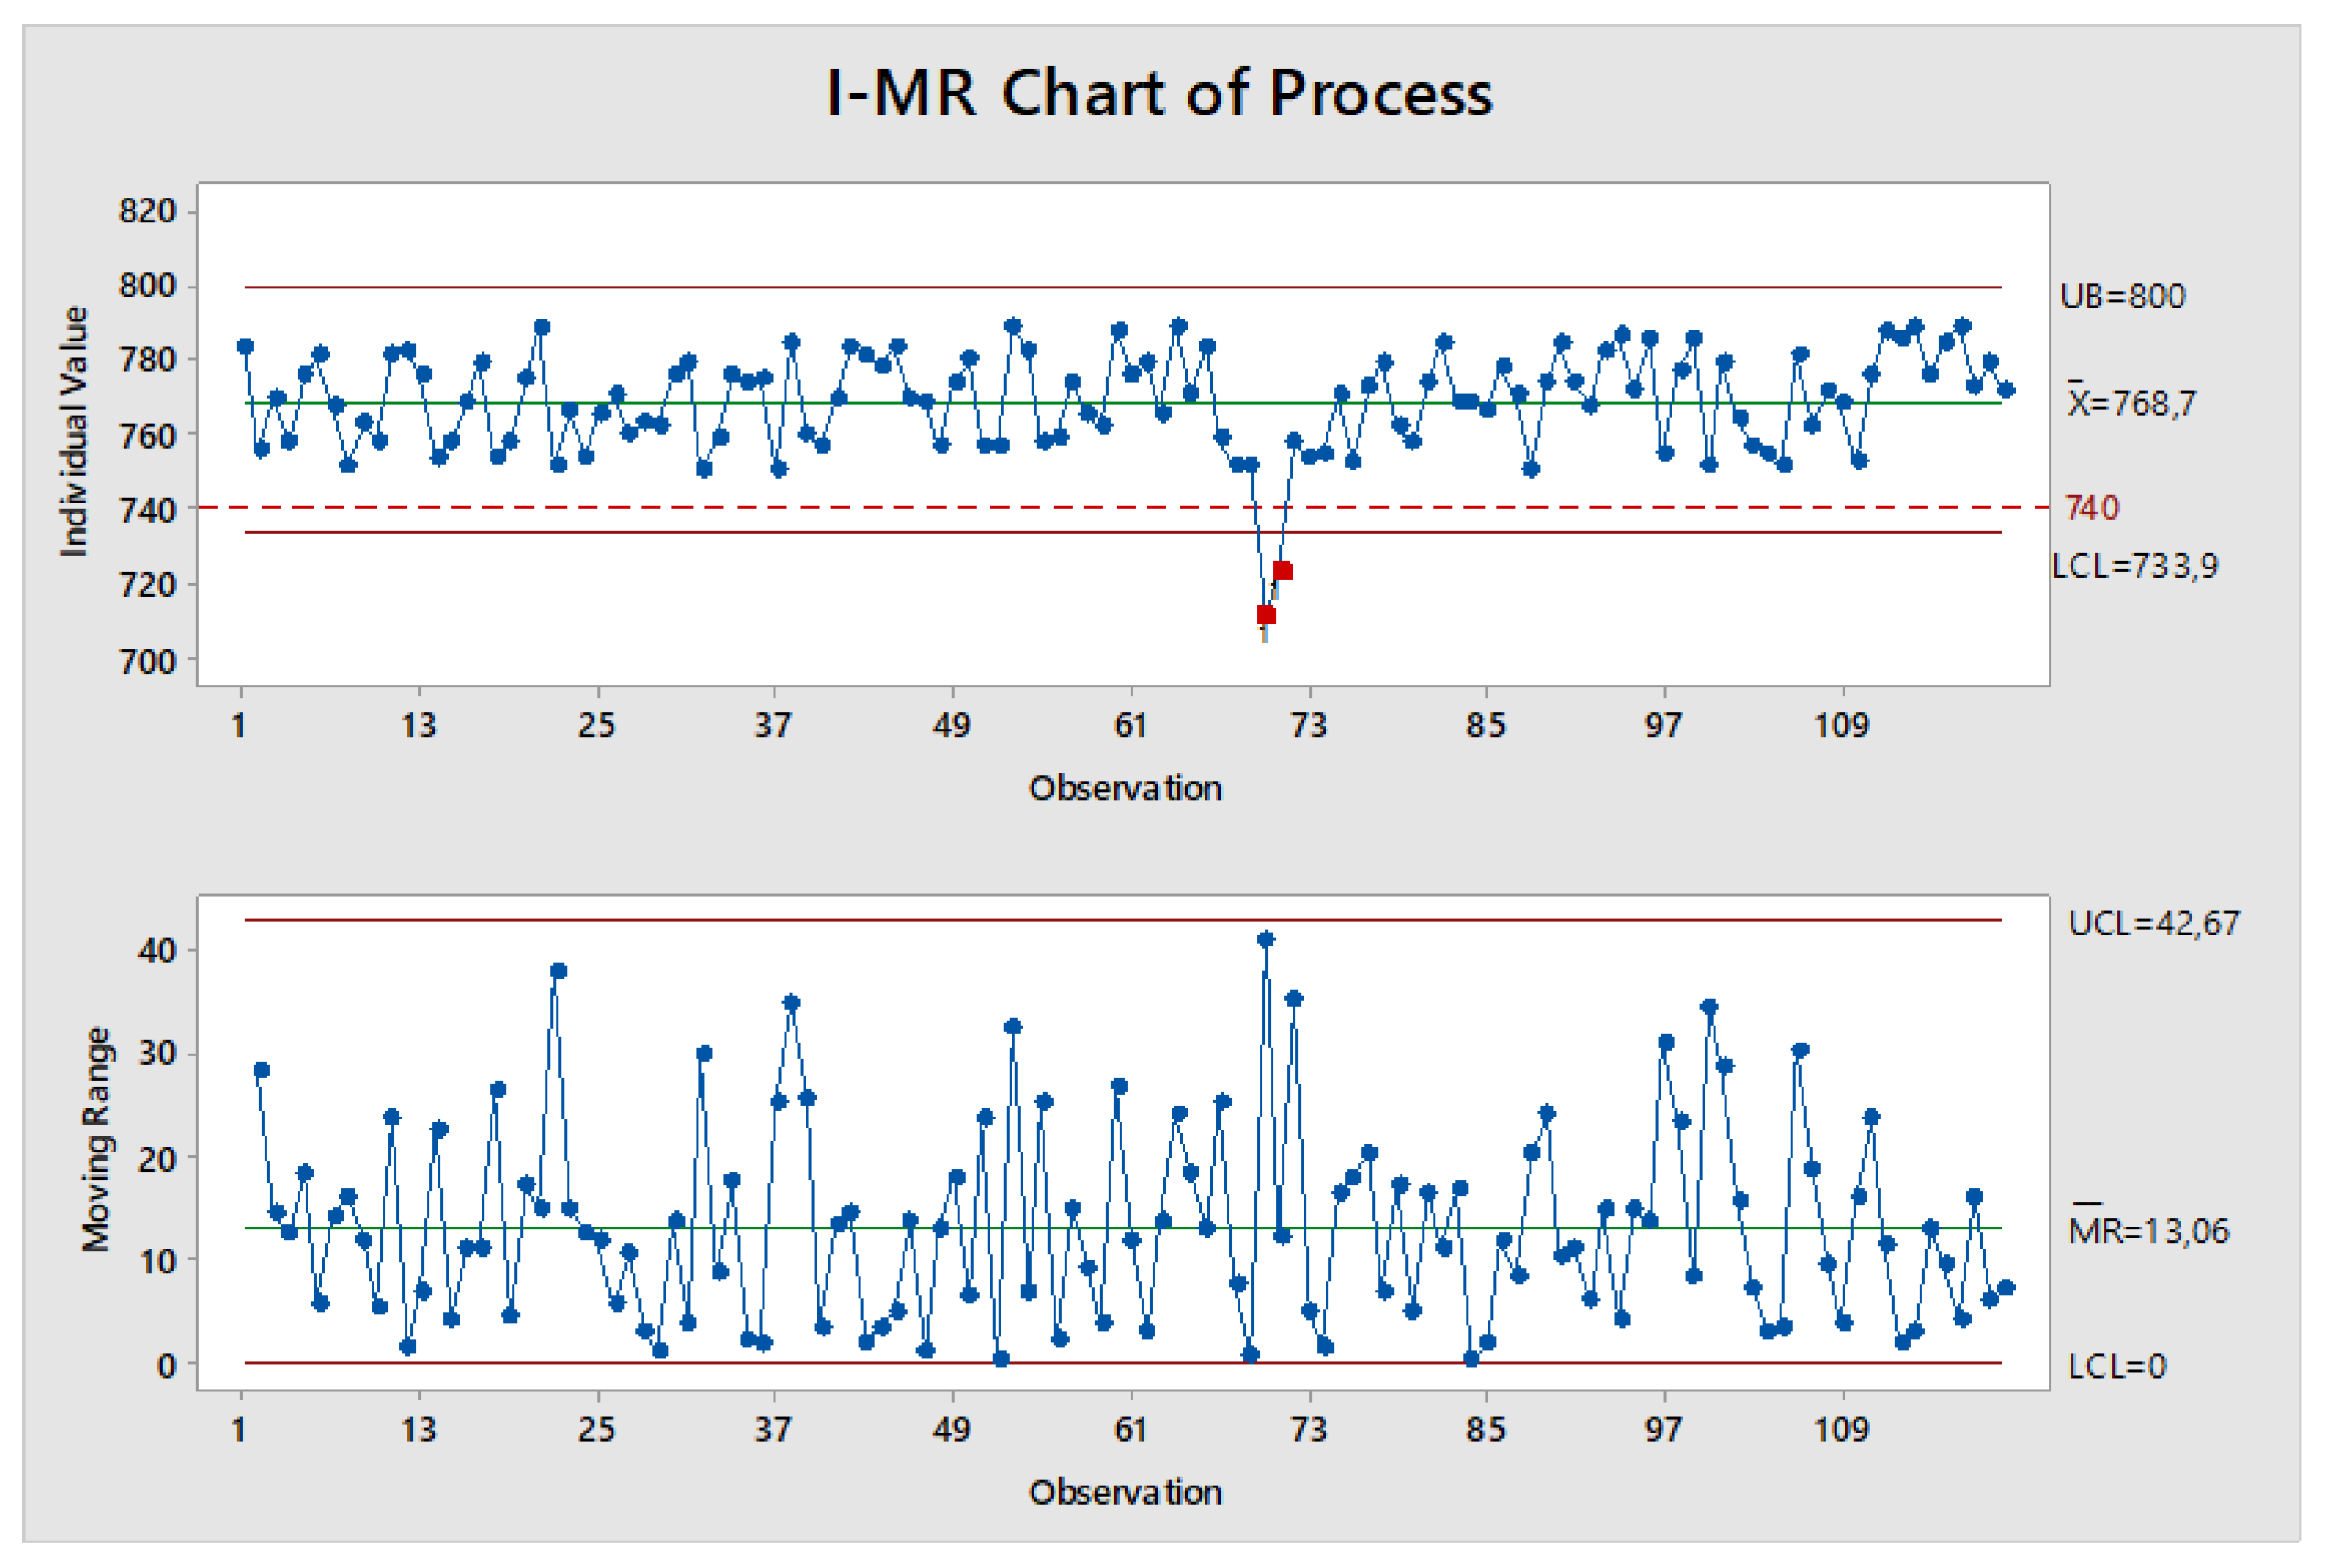Click the X-bar=768,7 center line label
Image resolution: width=2327 pixels, height=1568 pixels.
[2131, 403]
